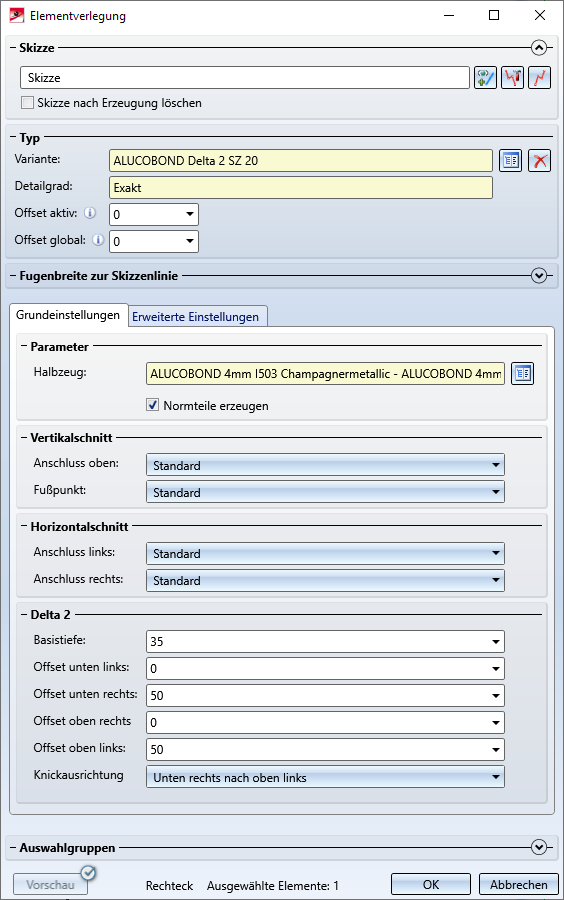564x900 pixels.
Task: Click the Abbrechen button
Action: pos(519,885)
